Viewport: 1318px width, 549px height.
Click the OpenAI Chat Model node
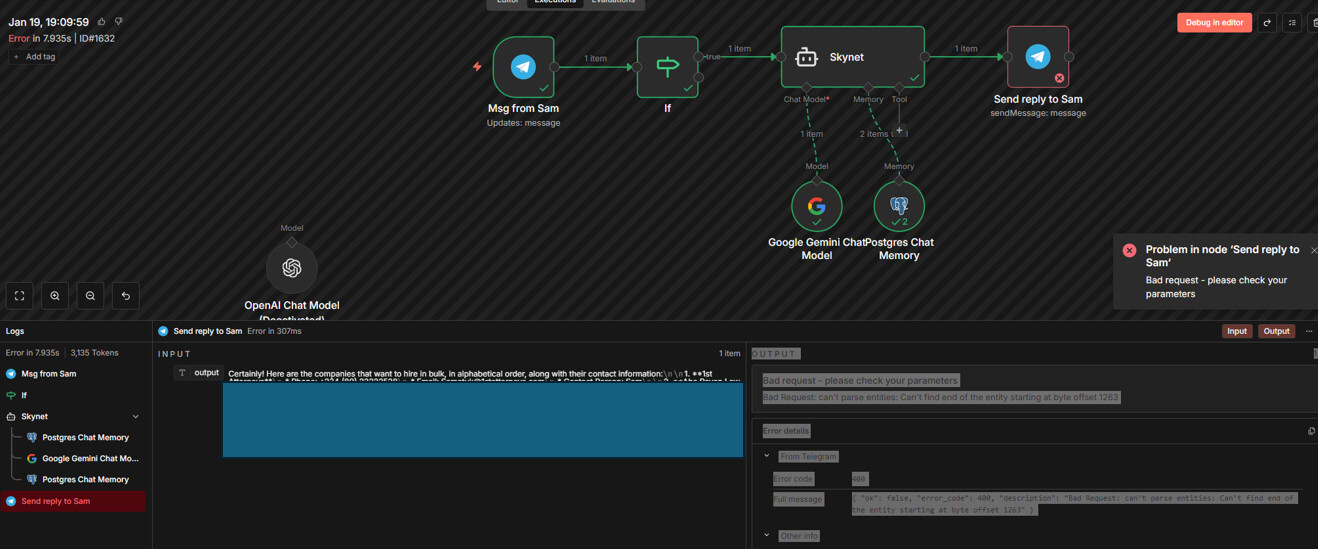[292, 268]
